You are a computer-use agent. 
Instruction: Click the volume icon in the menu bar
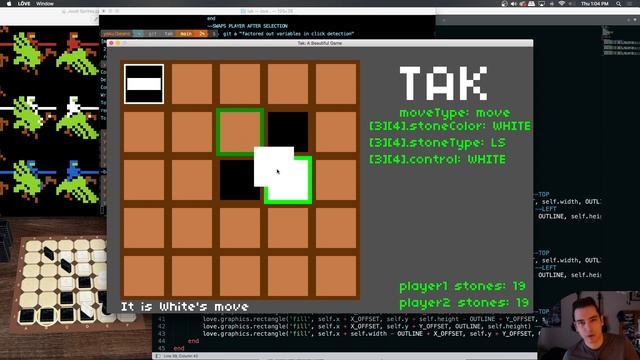click(513, 4)
